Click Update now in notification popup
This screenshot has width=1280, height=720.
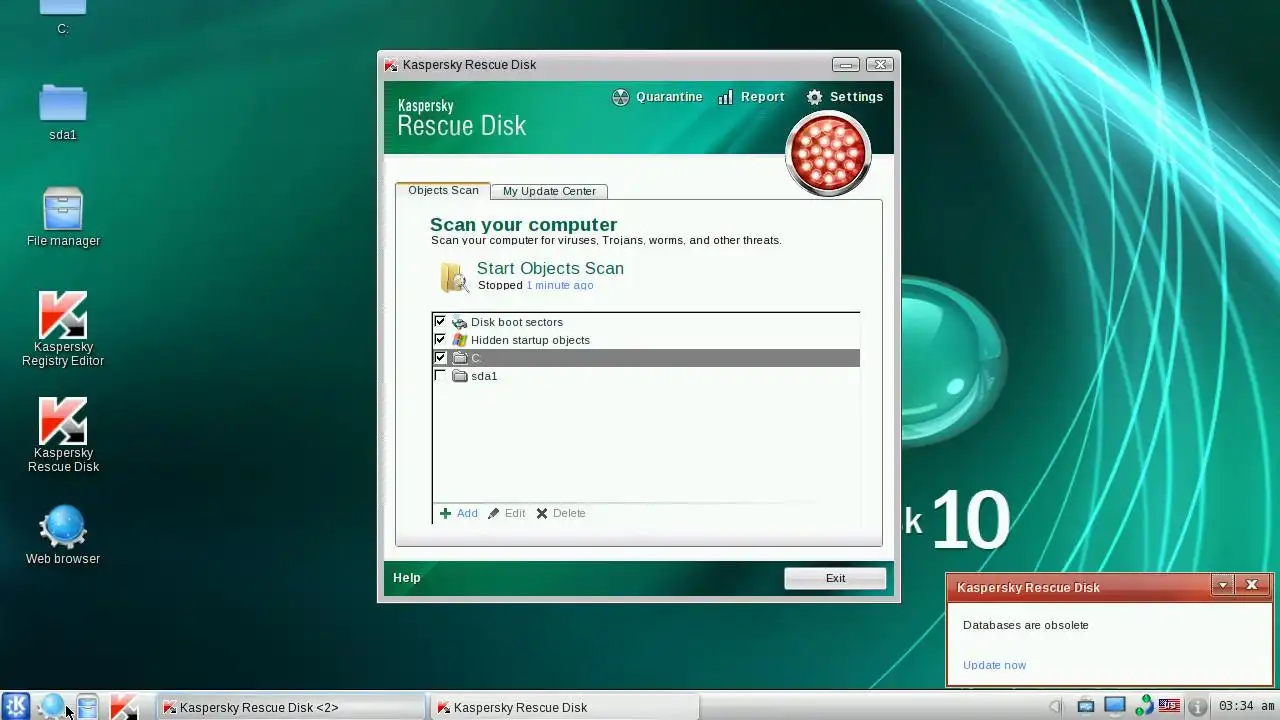point(994,665)
